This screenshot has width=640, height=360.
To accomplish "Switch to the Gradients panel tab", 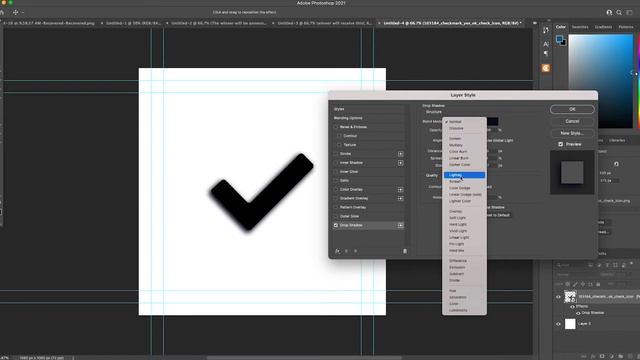I will [603, 27].
